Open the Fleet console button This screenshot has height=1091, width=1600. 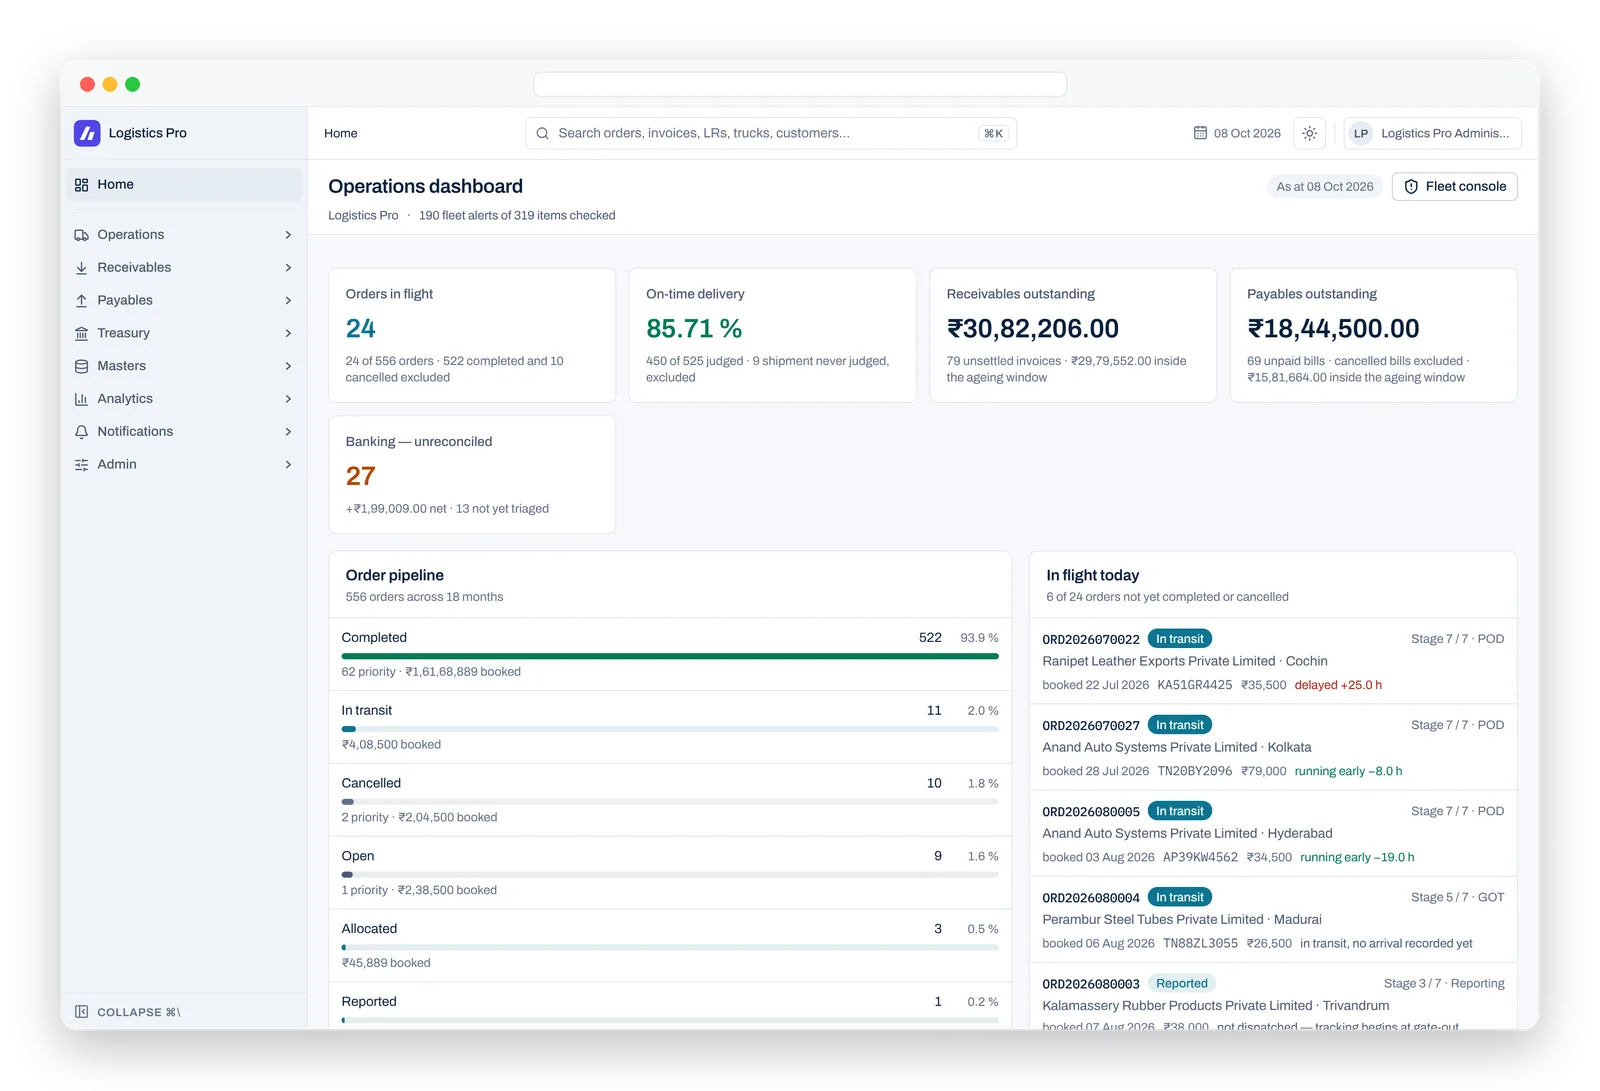[1455, 187]
